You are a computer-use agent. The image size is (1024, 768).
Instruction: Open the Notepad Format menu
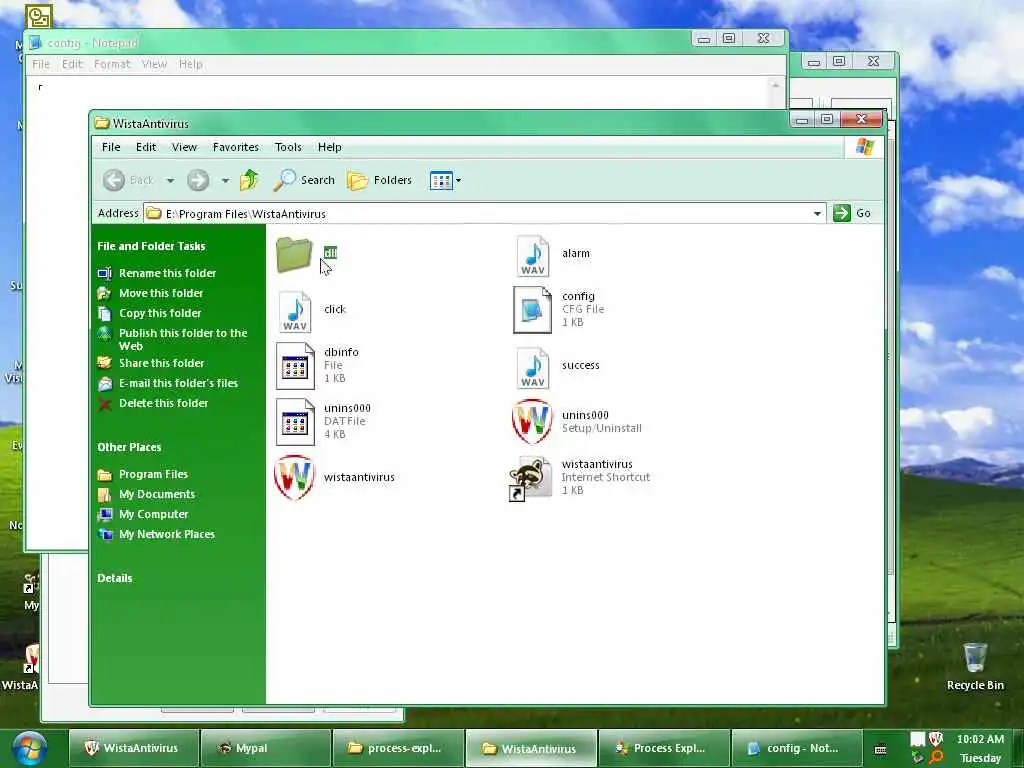(112, 64)
